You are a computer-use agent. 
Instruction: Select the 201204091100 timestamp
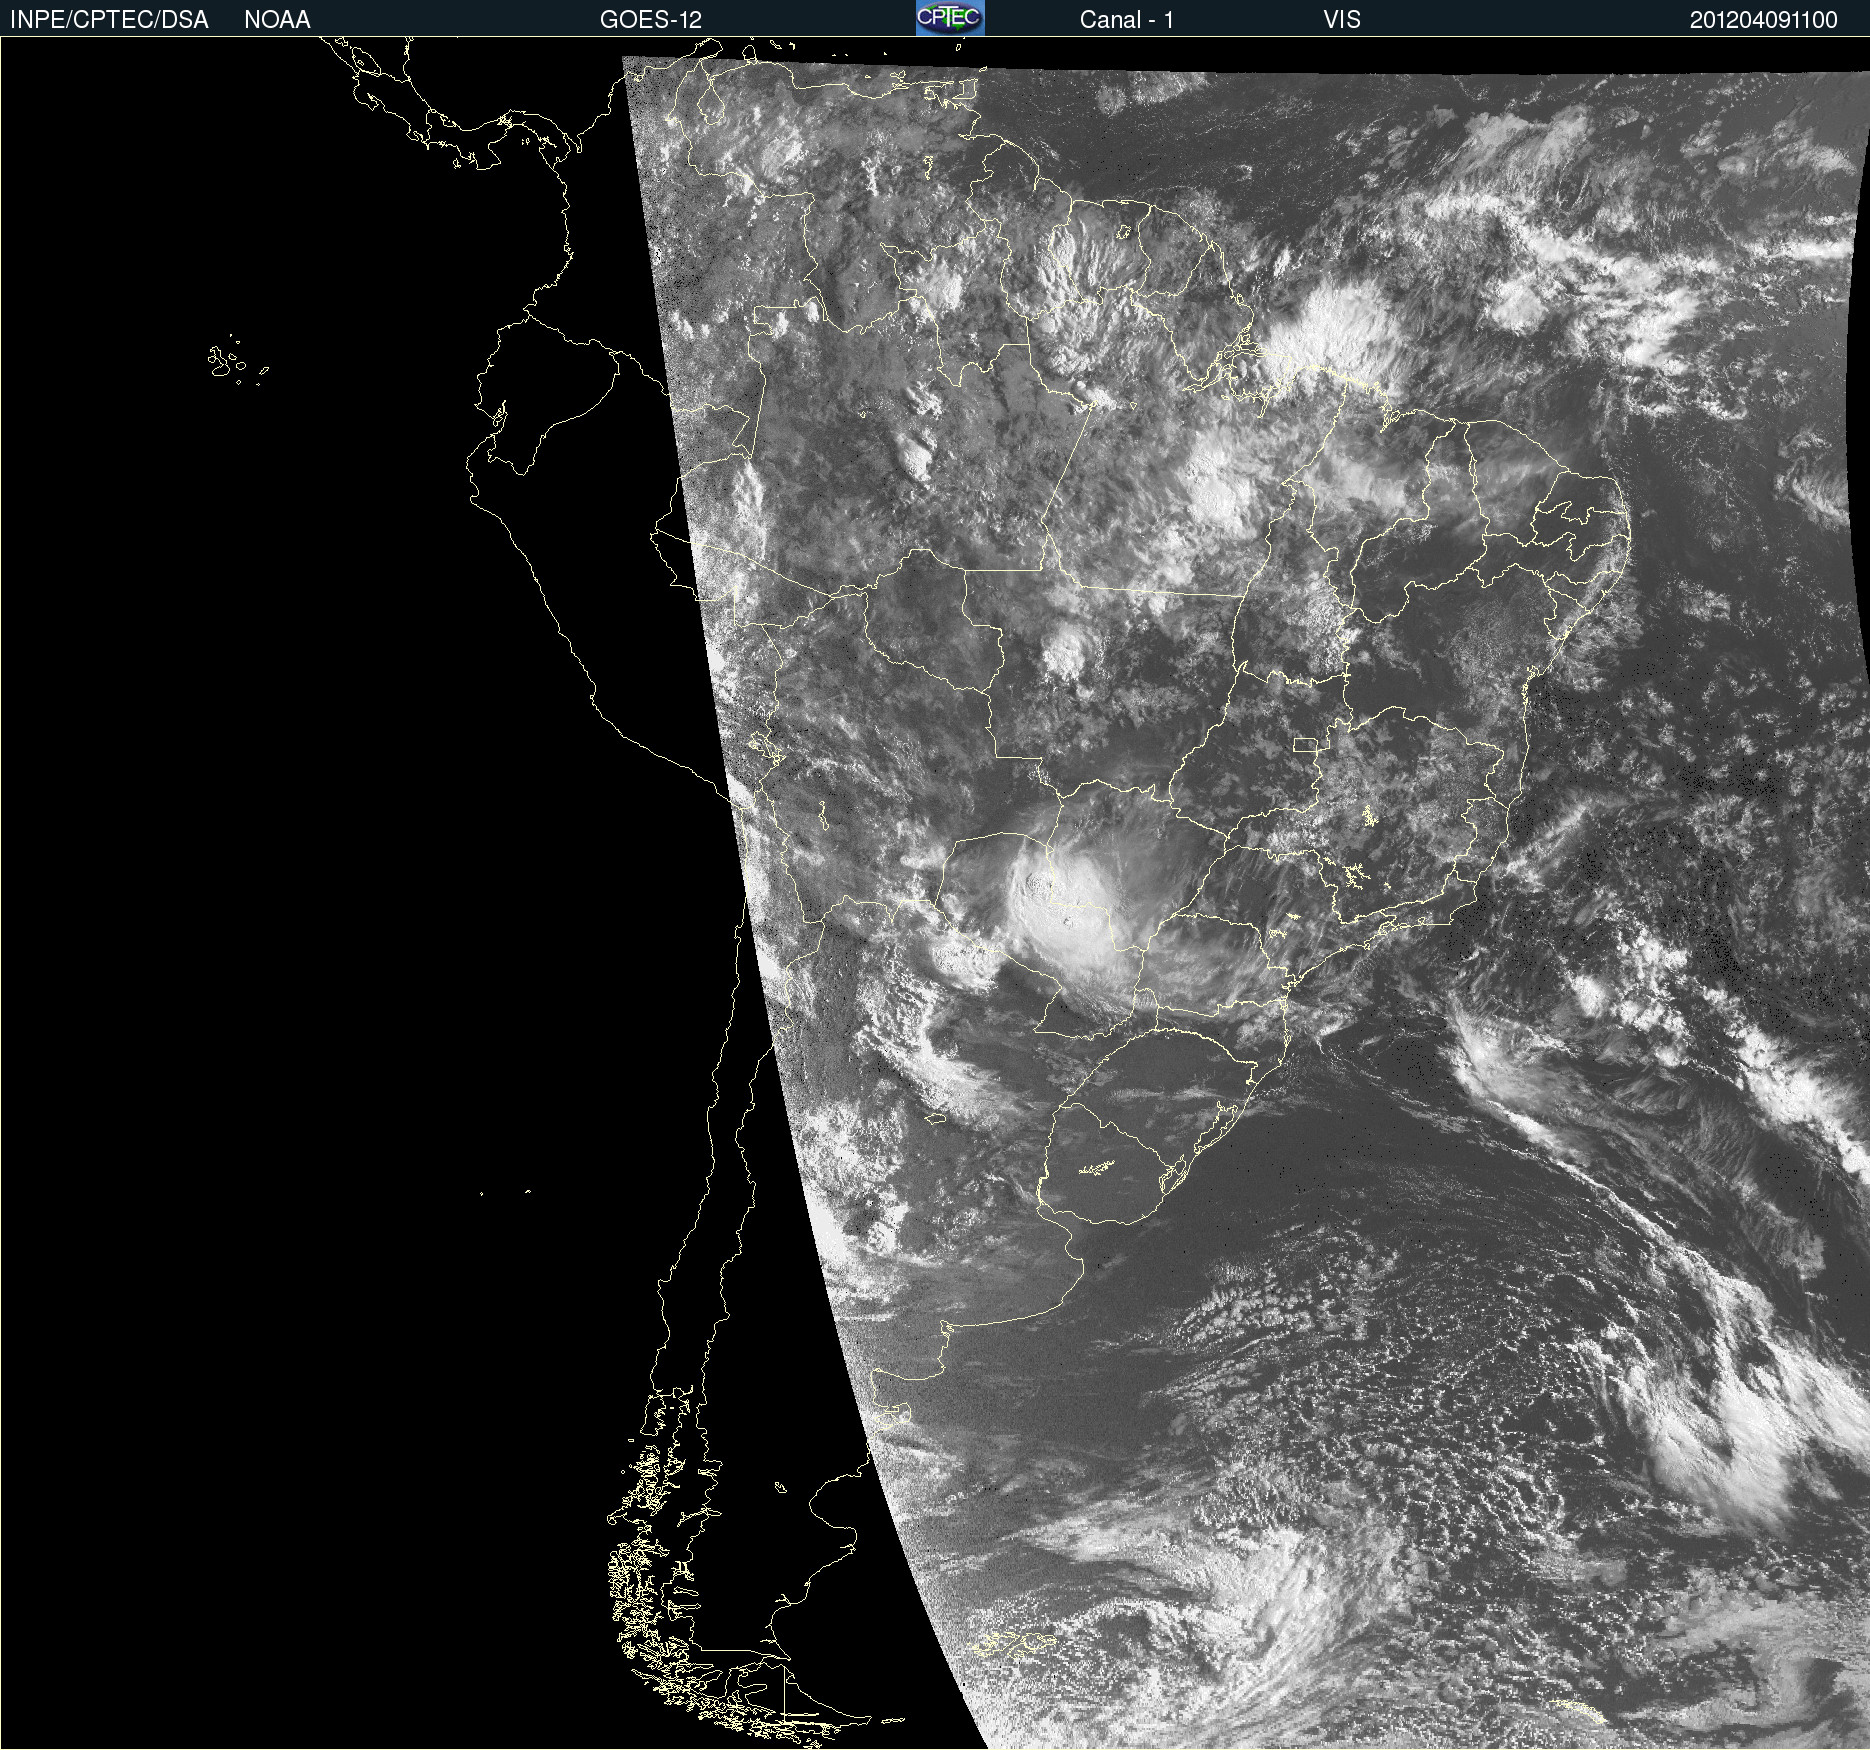click(x=1764, y=20)
